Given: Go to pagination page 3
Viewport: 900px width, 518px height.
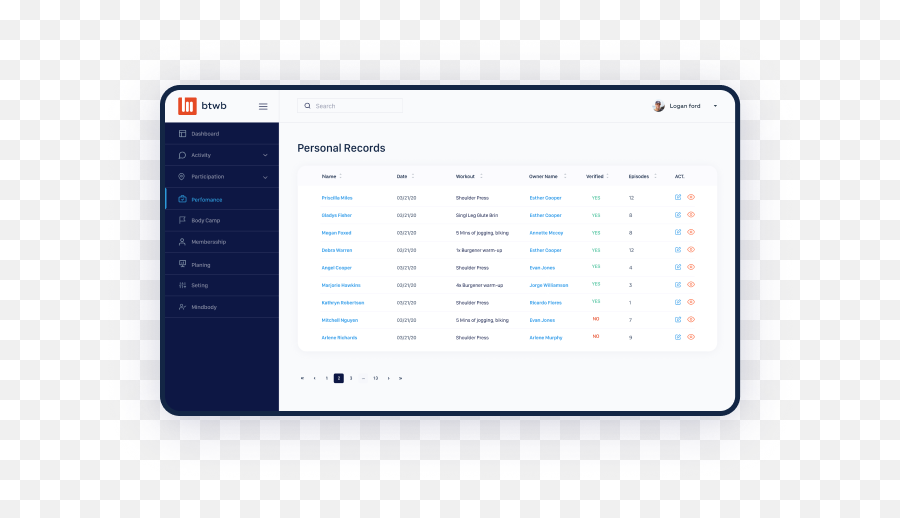Looking at the screenshot, I should [x=351, y=378].
